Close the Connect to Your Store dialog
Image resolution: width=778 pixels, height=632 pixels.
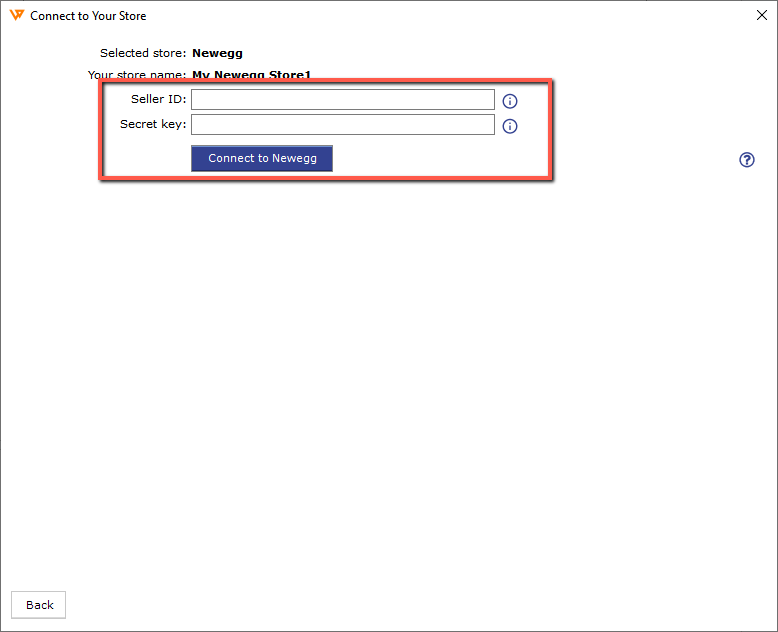(x=762, y=15)
